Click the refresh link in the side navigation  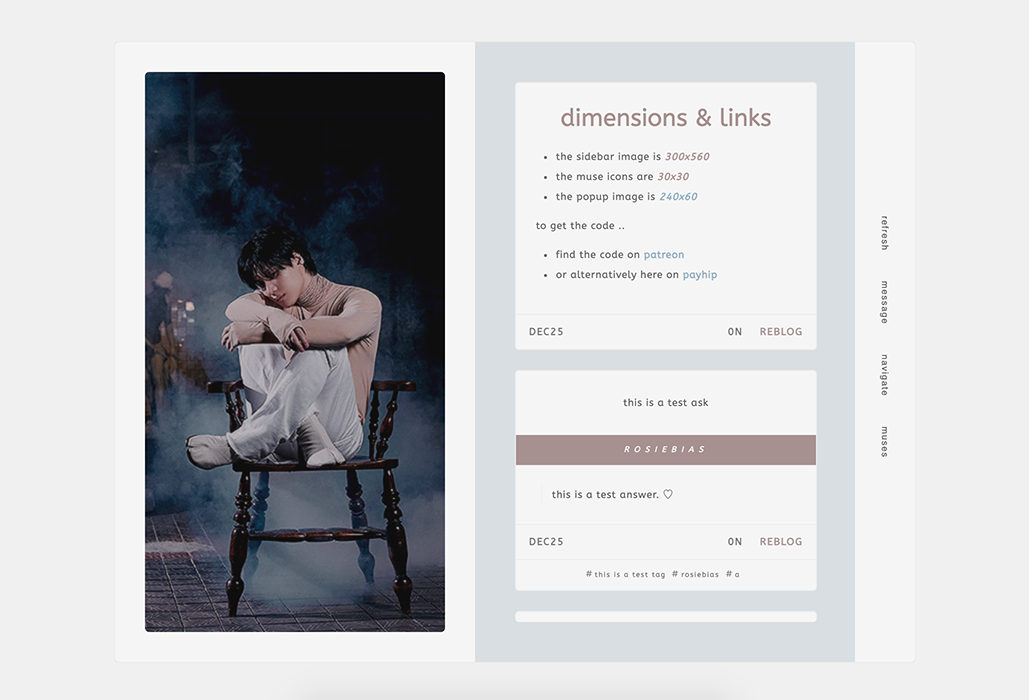[884, 232]
